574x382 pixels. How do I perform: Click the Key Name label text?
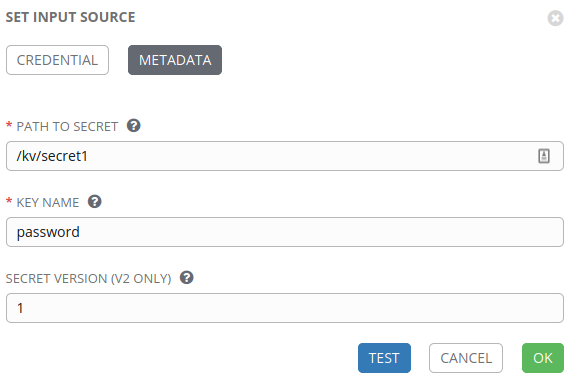click(x=48, y=203)
